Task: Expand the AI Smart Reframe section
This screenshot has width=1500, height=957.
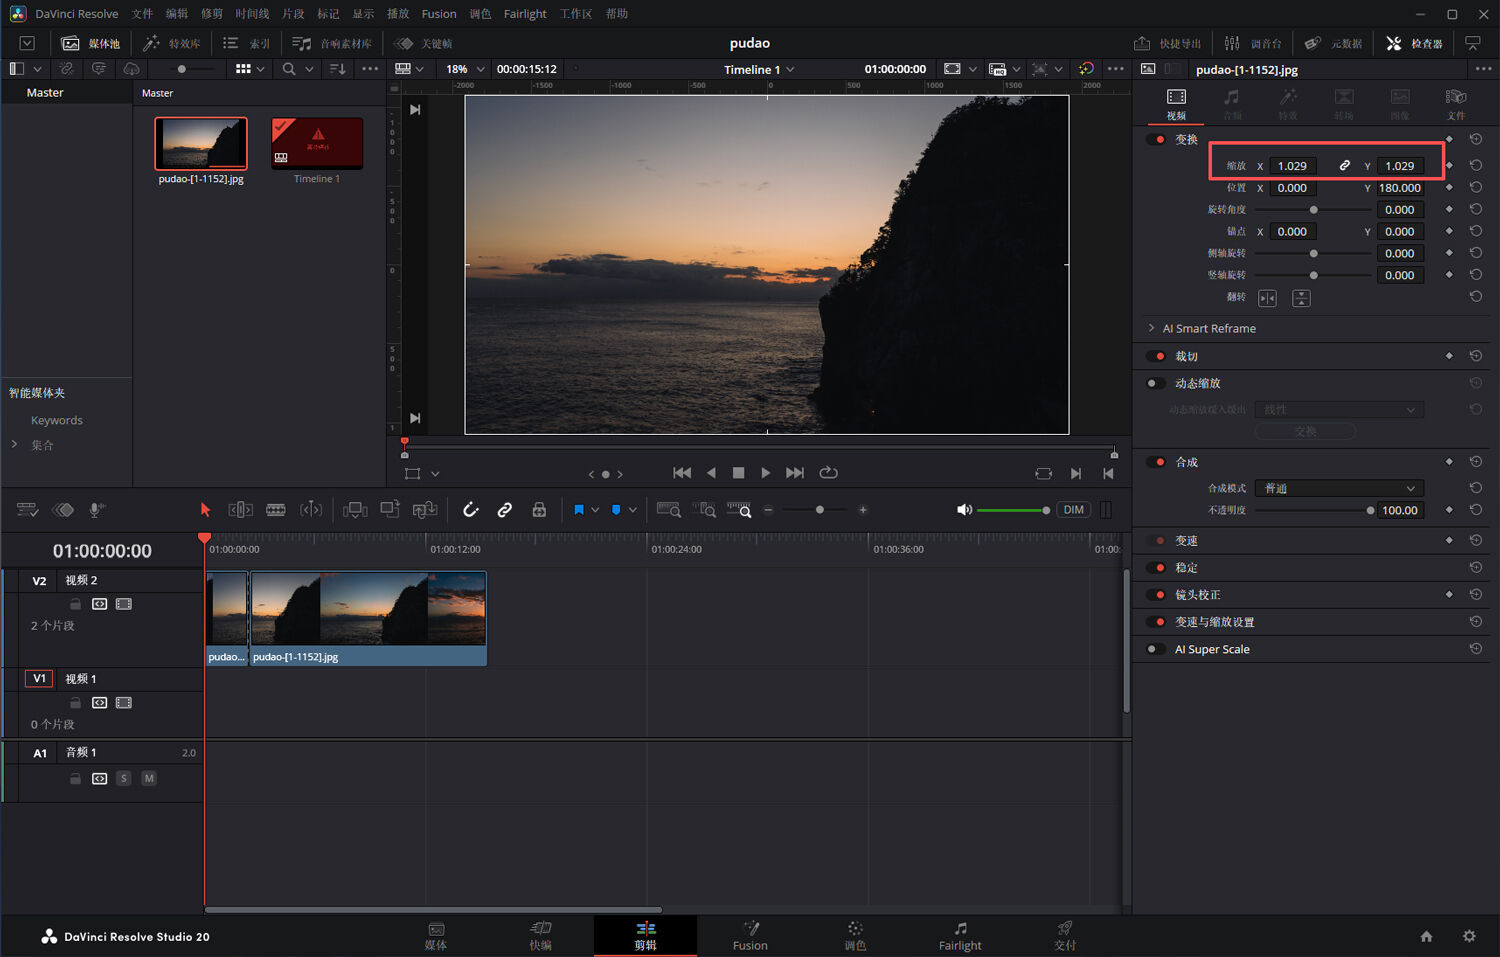Action: coord(1152,328)
